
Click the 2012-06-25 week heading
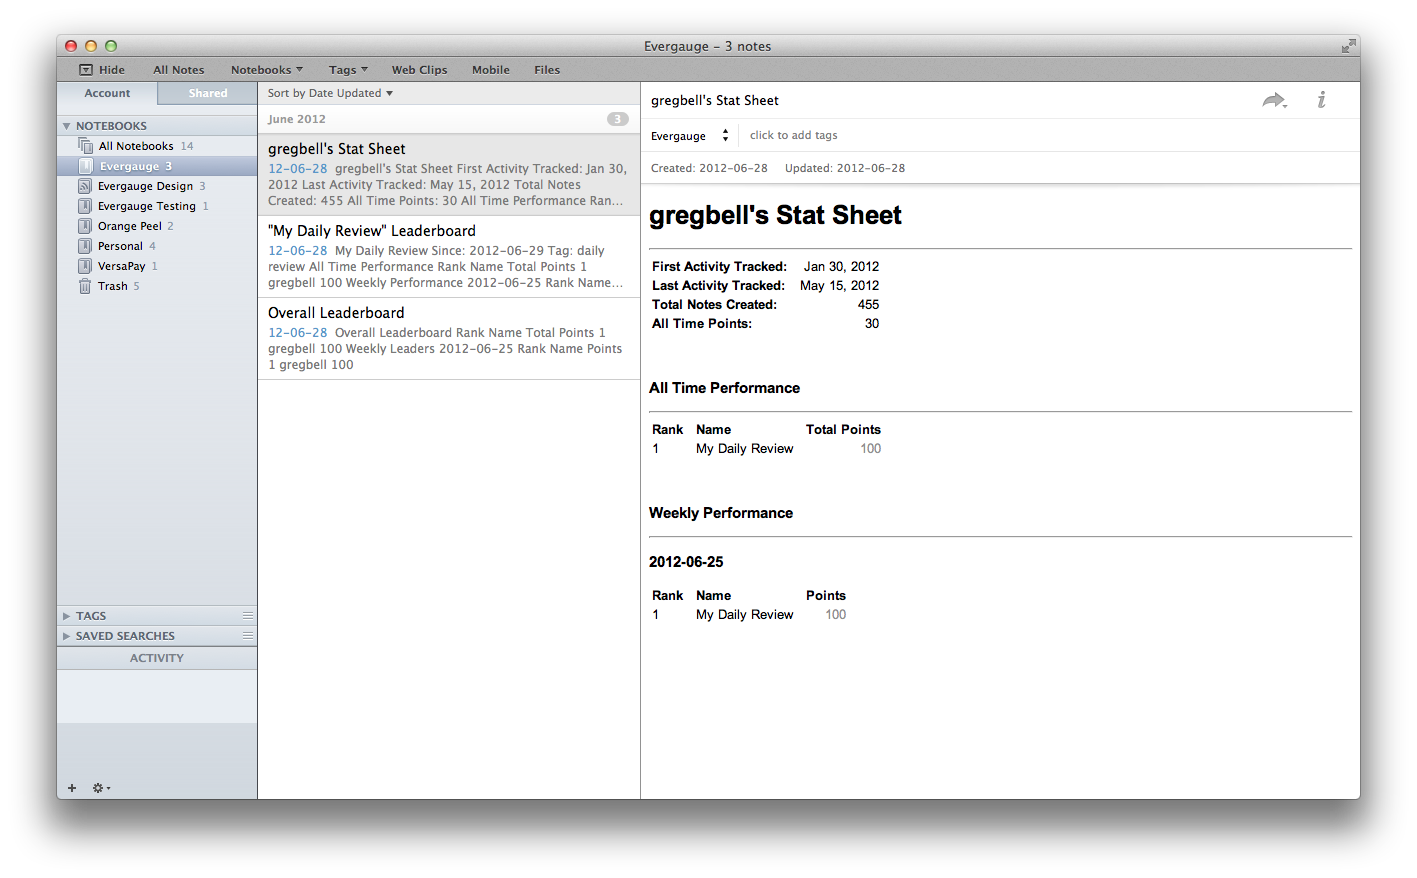pos(686,562)
